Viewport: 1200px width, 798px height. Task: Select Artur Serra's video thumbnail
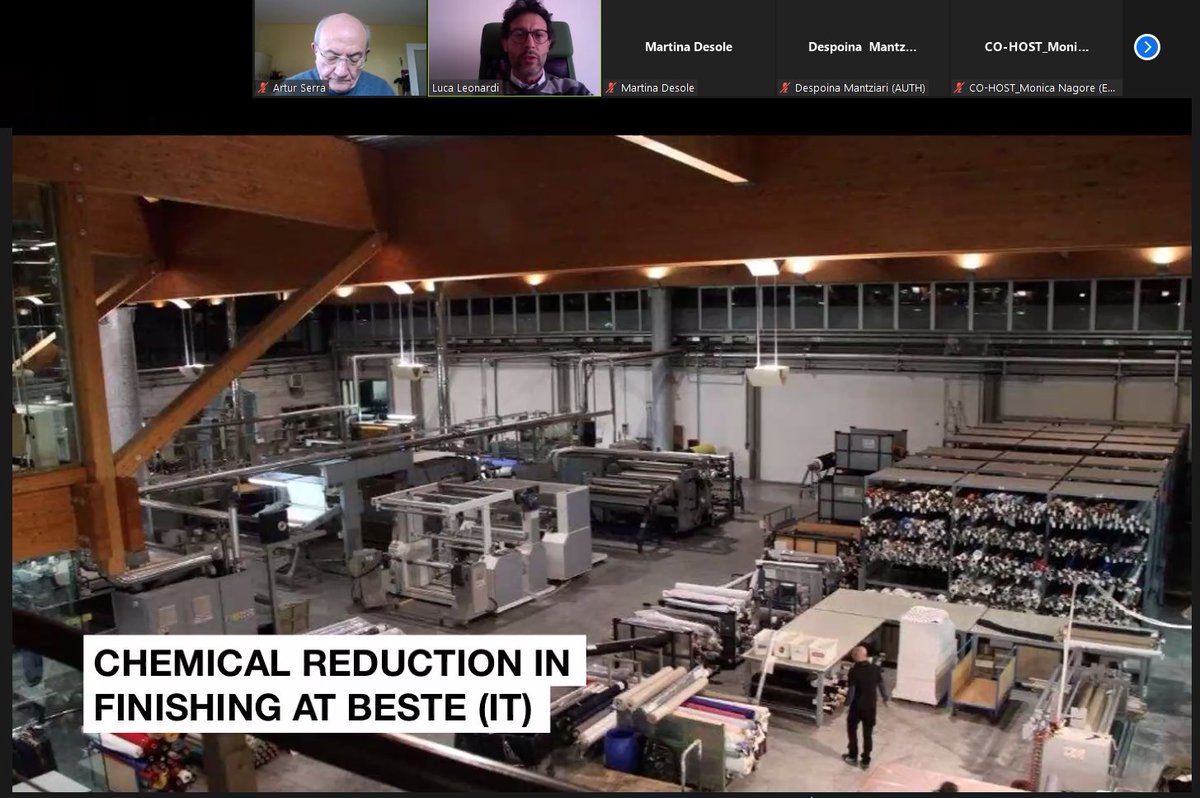pos(340,48)
